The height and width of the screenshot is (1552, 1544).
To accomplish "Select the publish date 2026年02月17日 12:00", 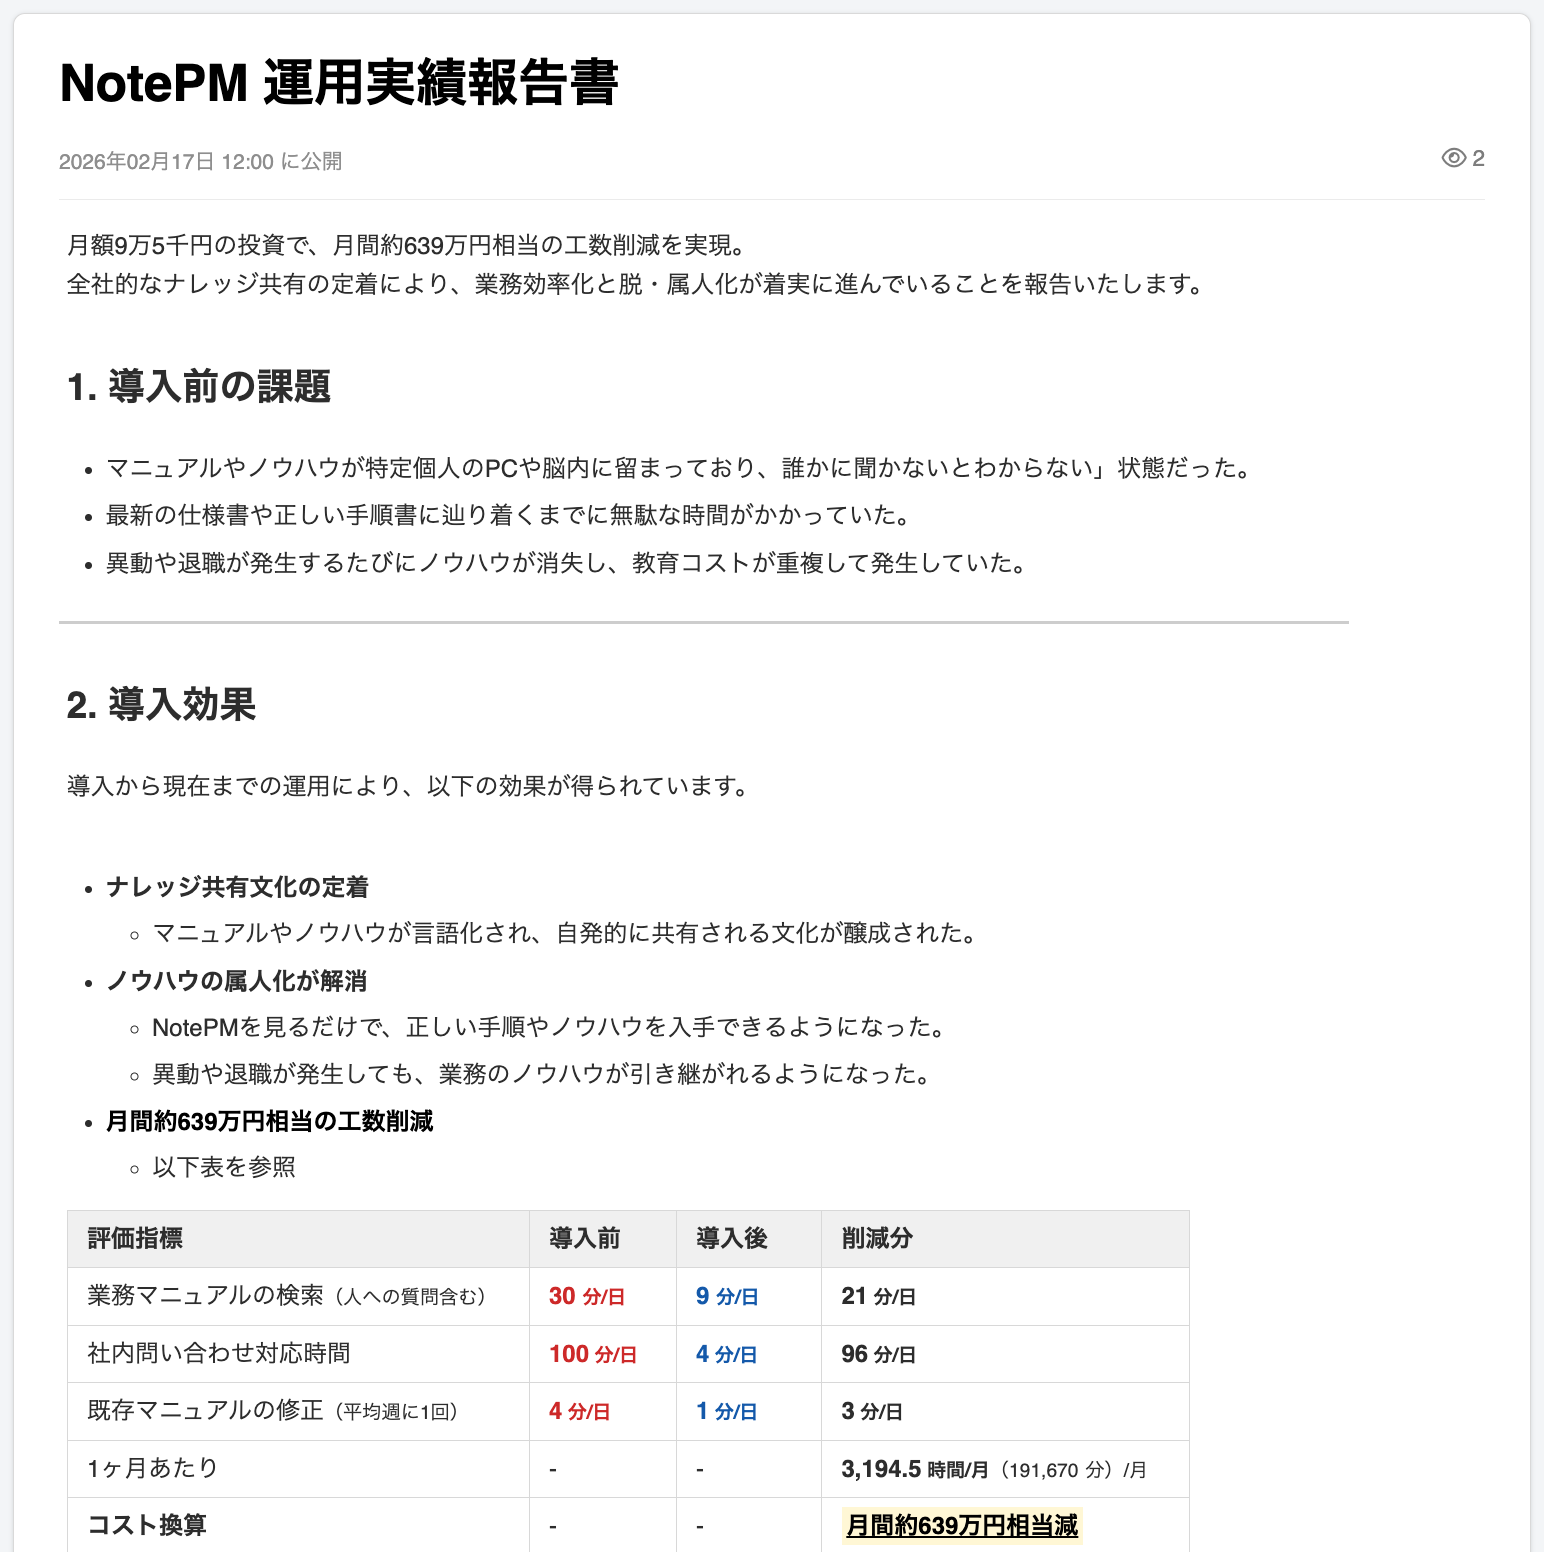I will point(164,161).
